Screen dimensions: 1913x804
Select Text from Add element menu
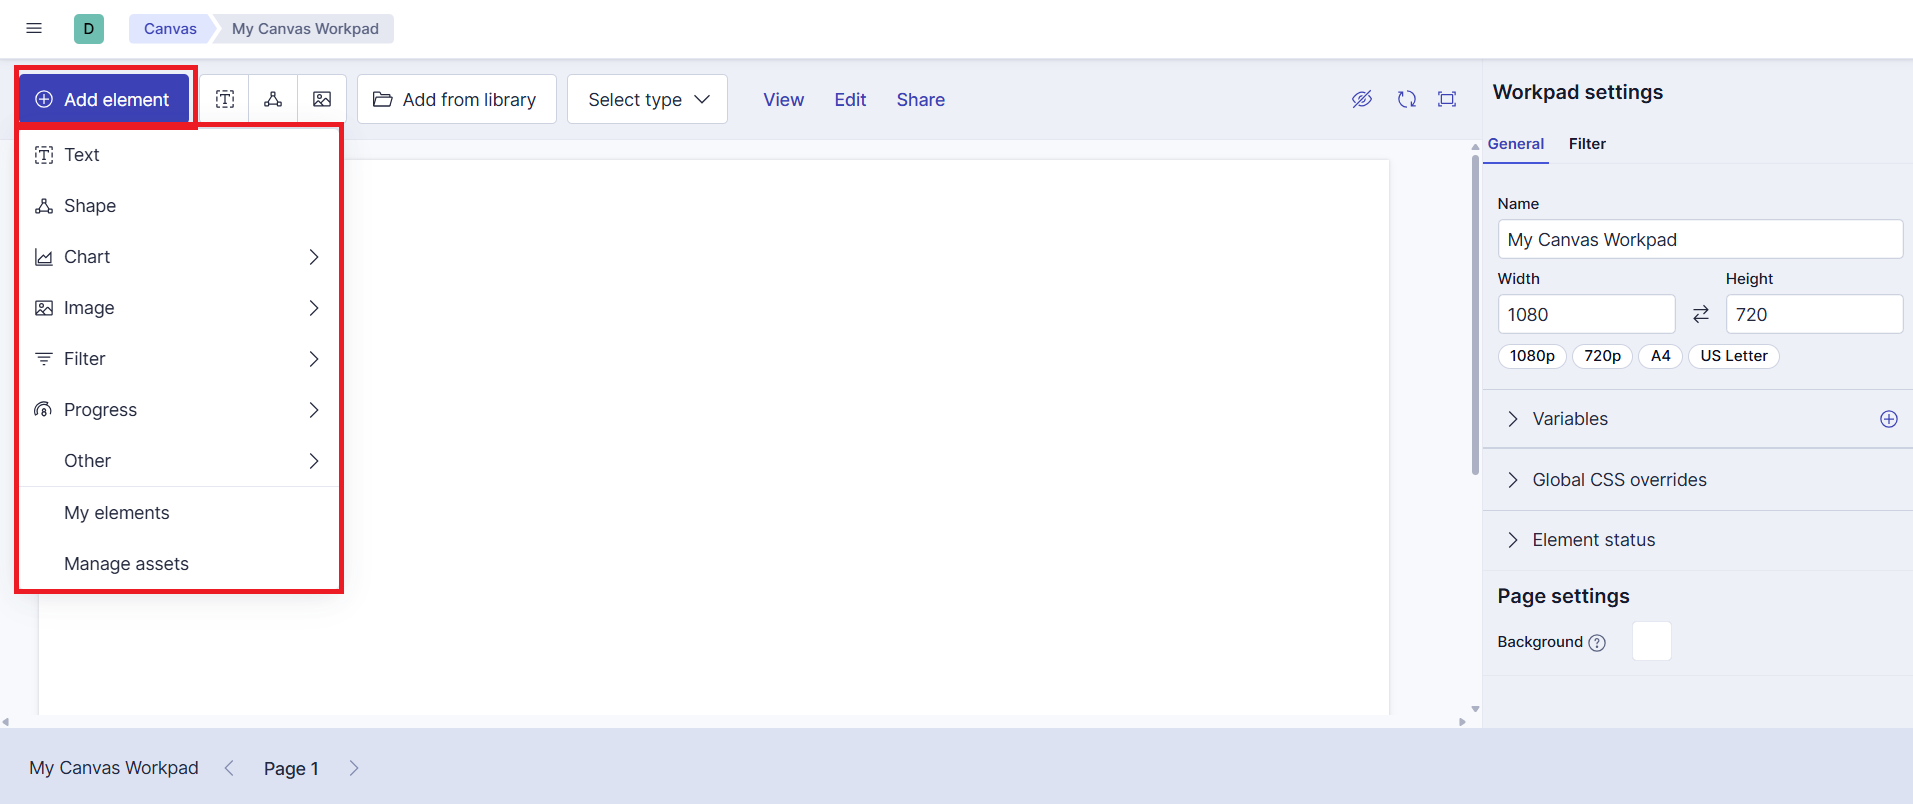[180, 155]
